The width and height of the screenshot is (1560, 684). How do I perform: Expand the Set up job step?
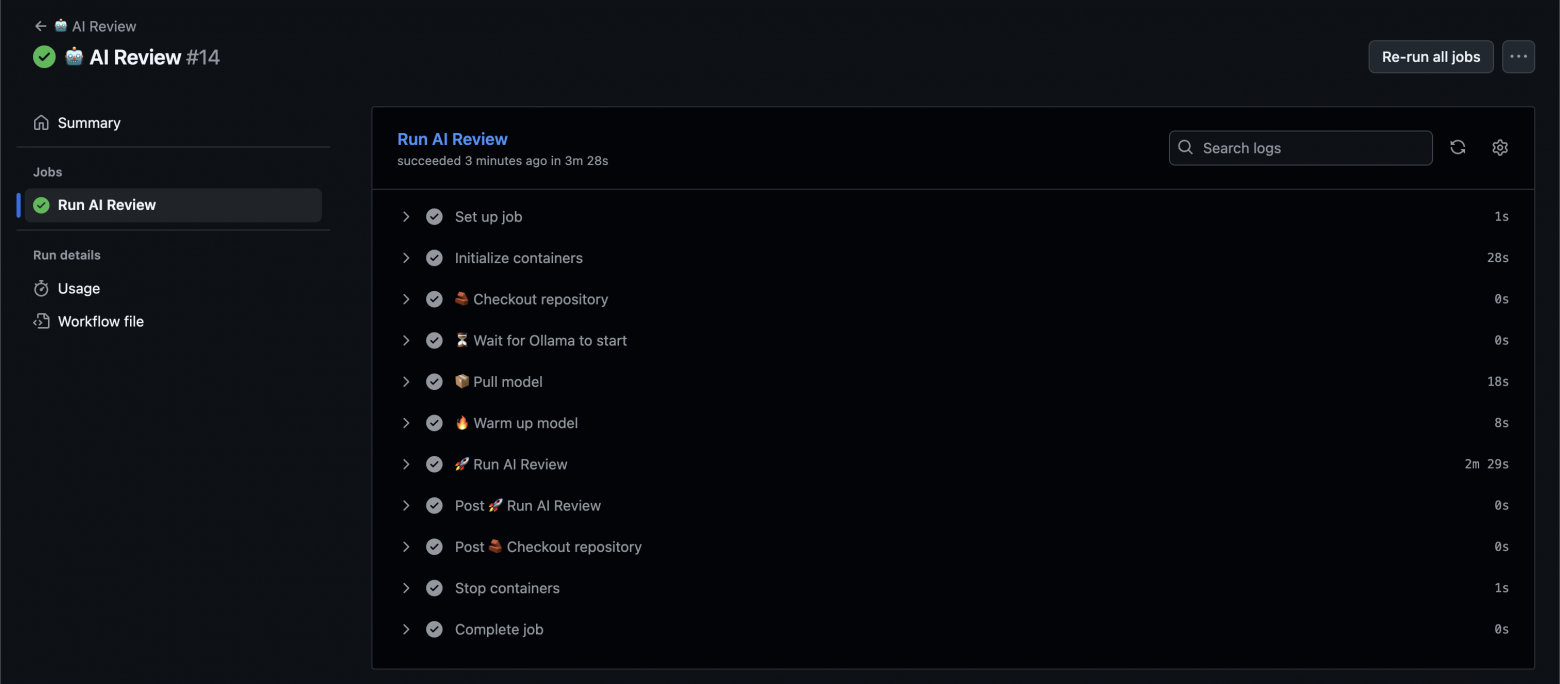[x=406, y=217]
